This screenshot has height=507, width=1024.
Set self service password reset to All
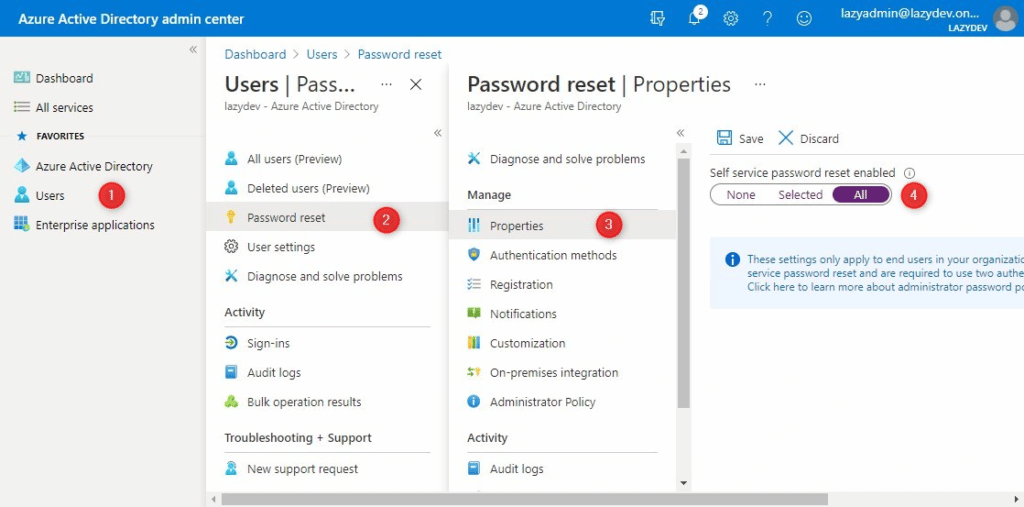pyautogui.click(x=861, y=195)
